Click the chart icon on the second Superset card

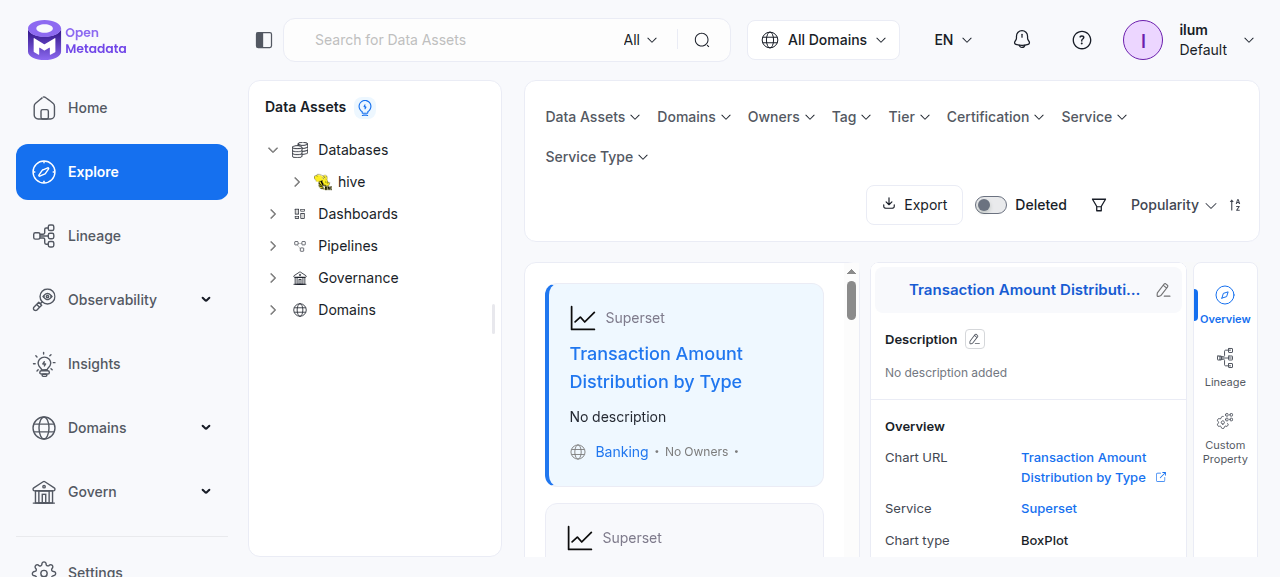pos(580,538)
